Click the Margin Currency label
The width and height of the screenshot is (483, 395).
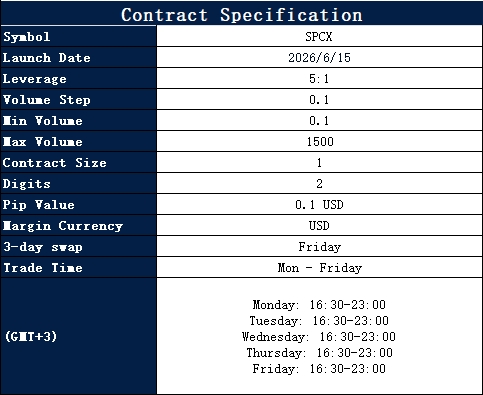pos(63,226)
